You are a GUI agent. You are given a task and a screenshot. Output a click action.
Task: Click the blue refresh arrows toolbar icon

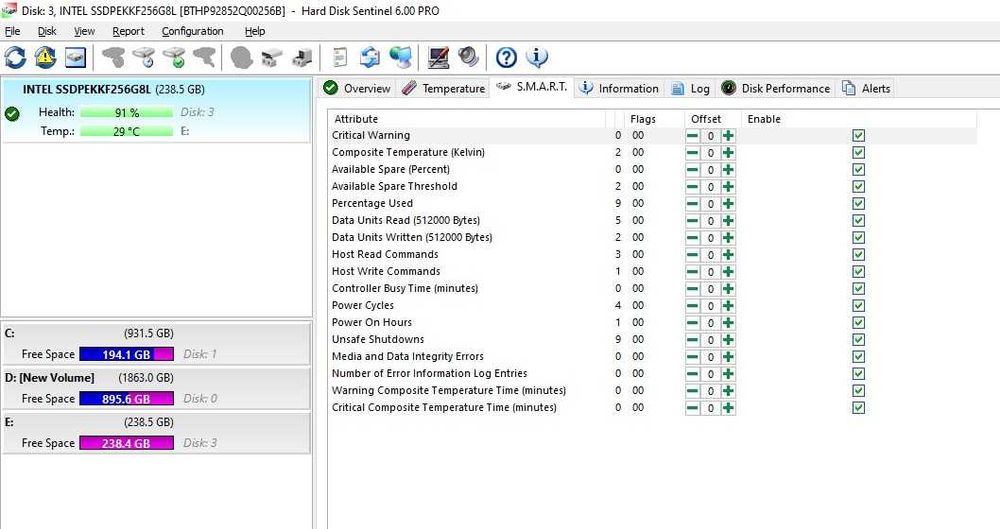coord(15,57)
